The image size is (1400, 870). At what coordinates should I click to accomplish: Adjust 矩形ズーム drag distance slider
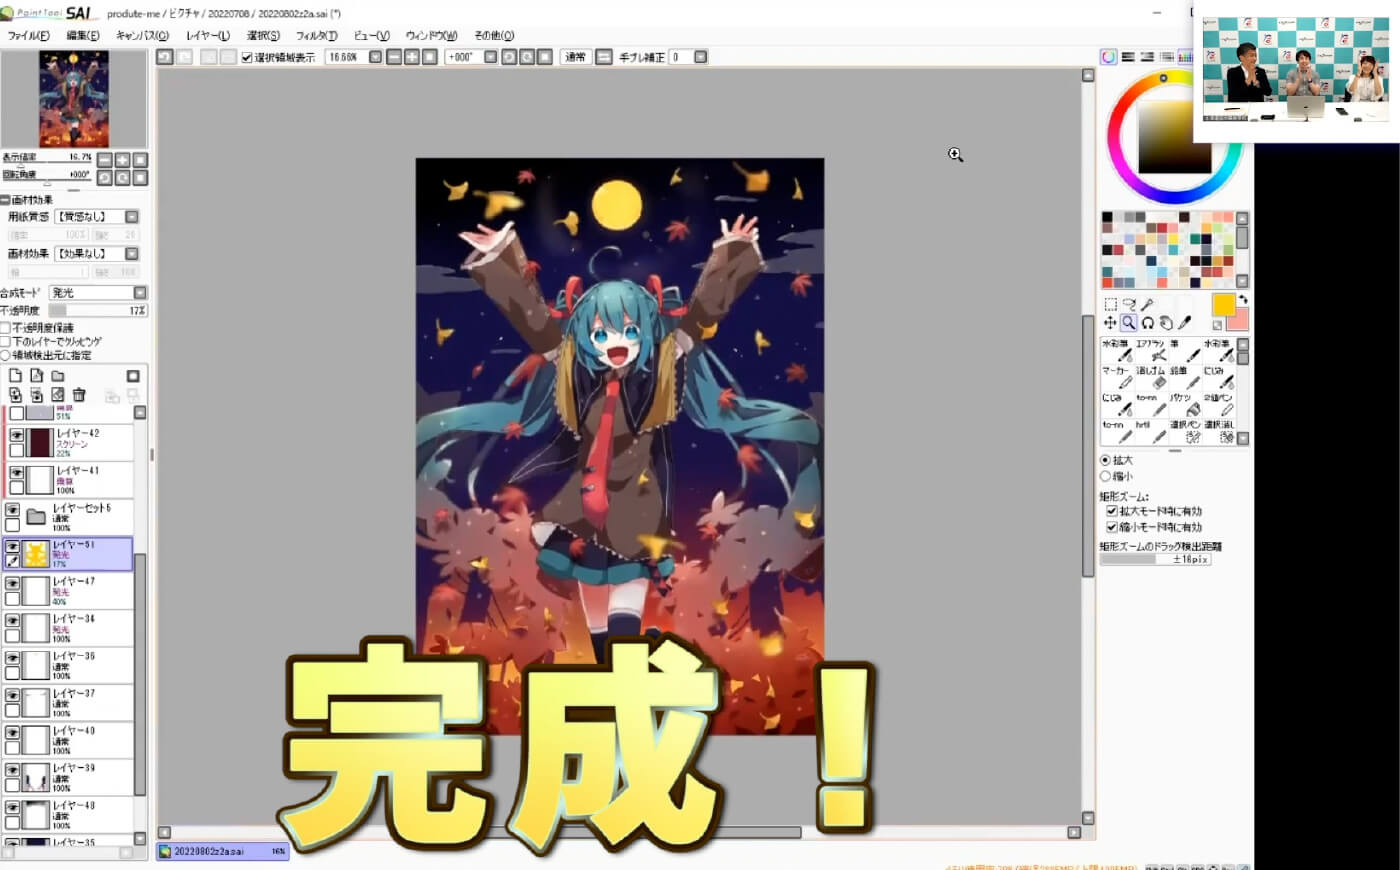point(1155,560)
